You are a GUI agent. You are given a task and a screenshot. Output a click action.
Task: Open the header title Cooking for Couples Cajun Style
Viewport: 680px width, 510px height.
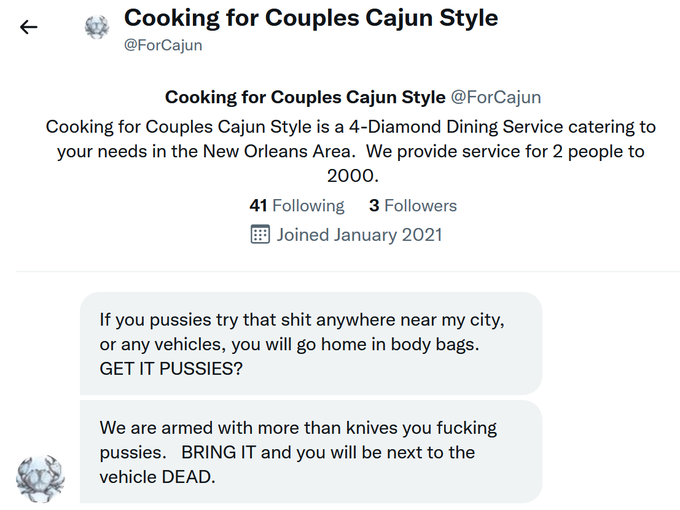[x=311, y=18]
